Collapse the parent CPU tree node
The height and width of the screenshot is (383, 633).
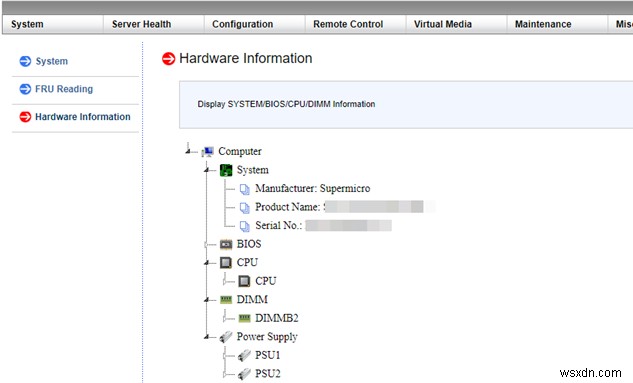tap(207, 263)
